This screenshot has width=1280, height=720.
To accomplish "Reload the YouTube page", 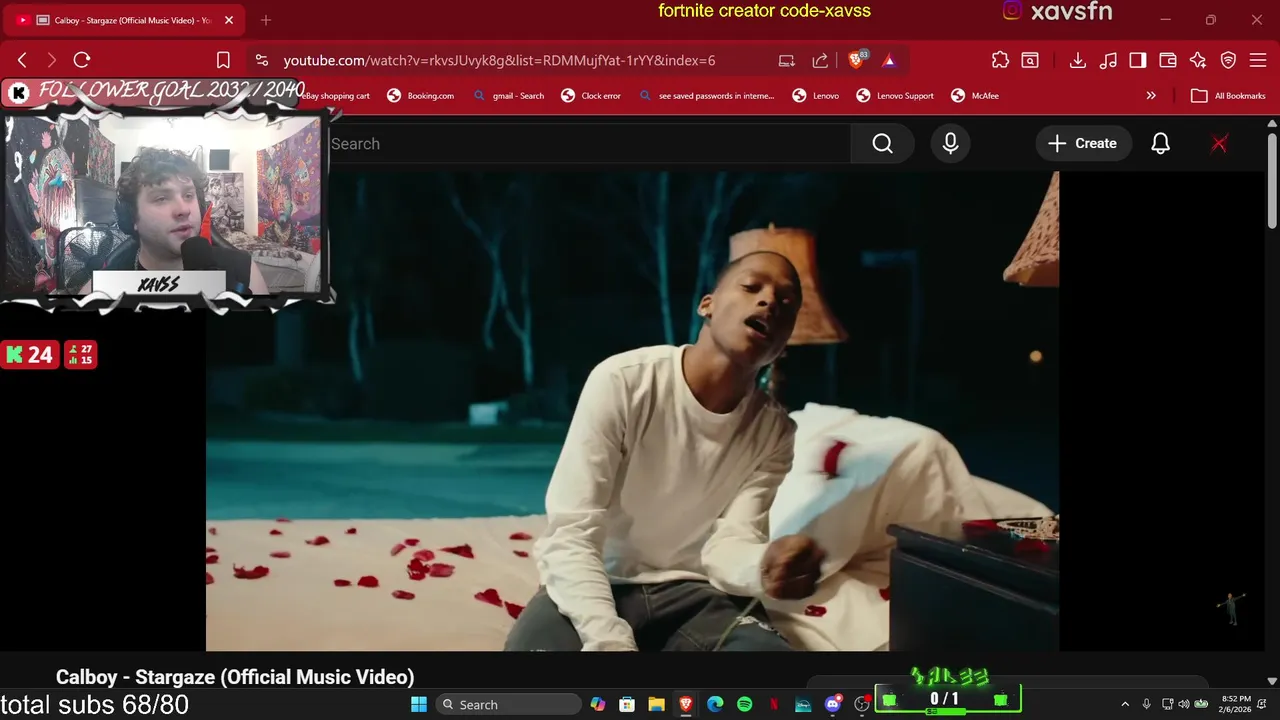I will tap(82, 60).
